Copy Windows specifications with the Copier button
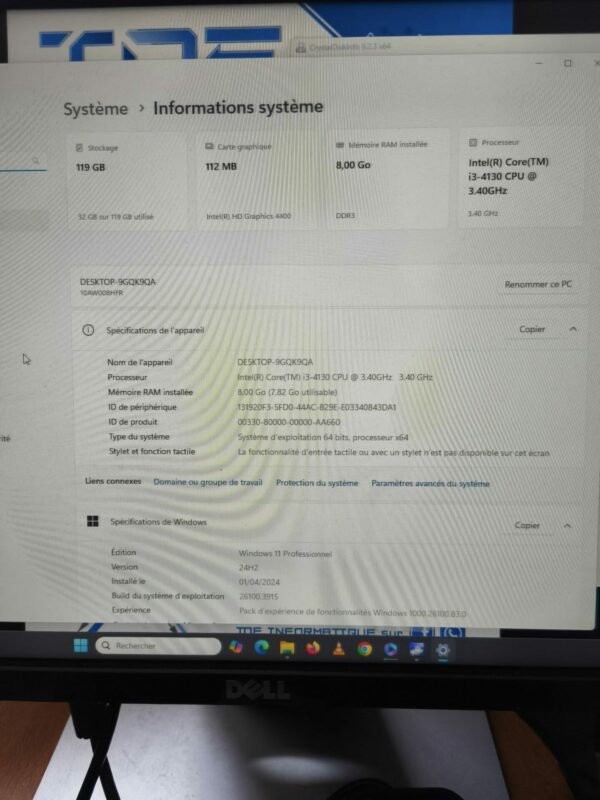The width and height of the screenshot is (600, 800). 527,525
